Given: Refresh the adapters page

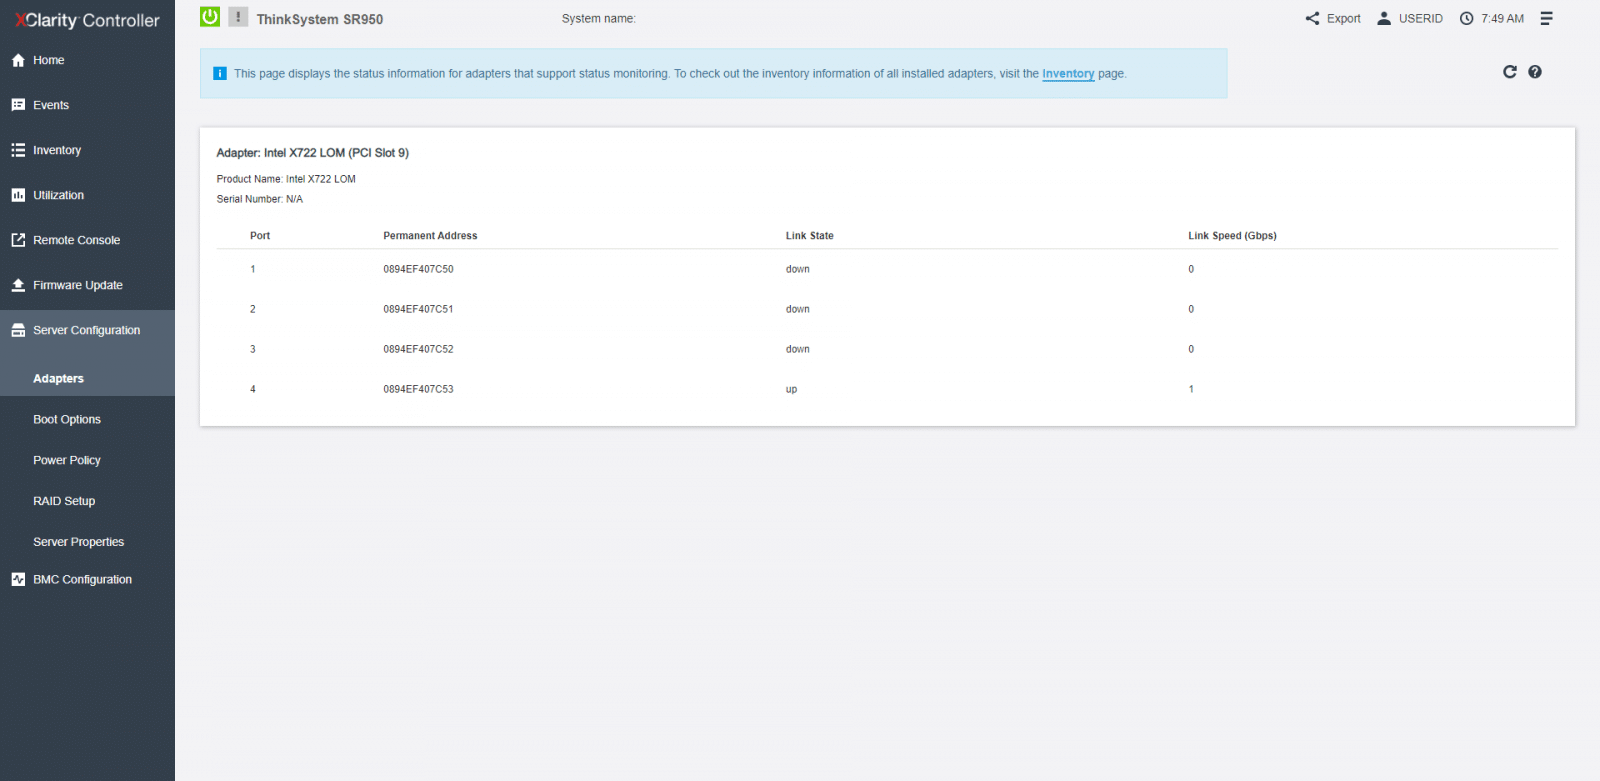Looking at the screenshot, I should [x=1510, y=72].
